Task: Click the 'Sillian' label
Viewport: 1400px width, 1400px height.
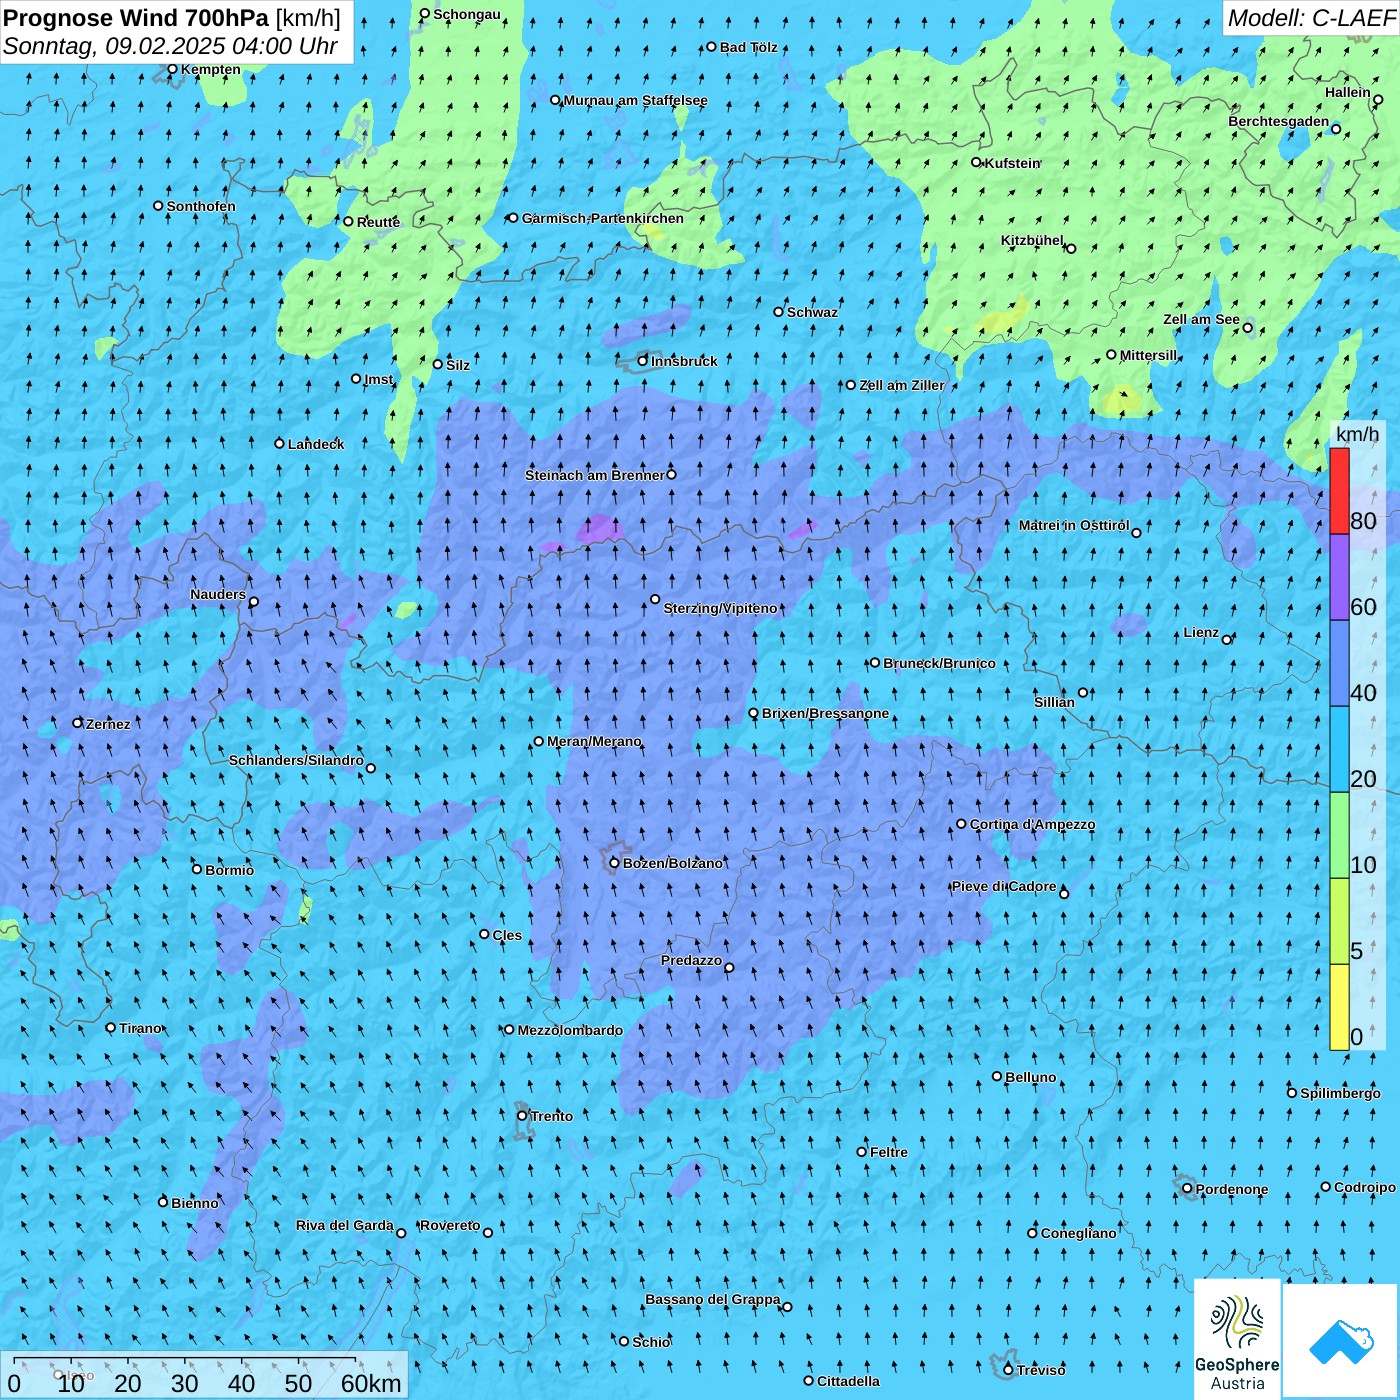Action: click(1055, 702)
